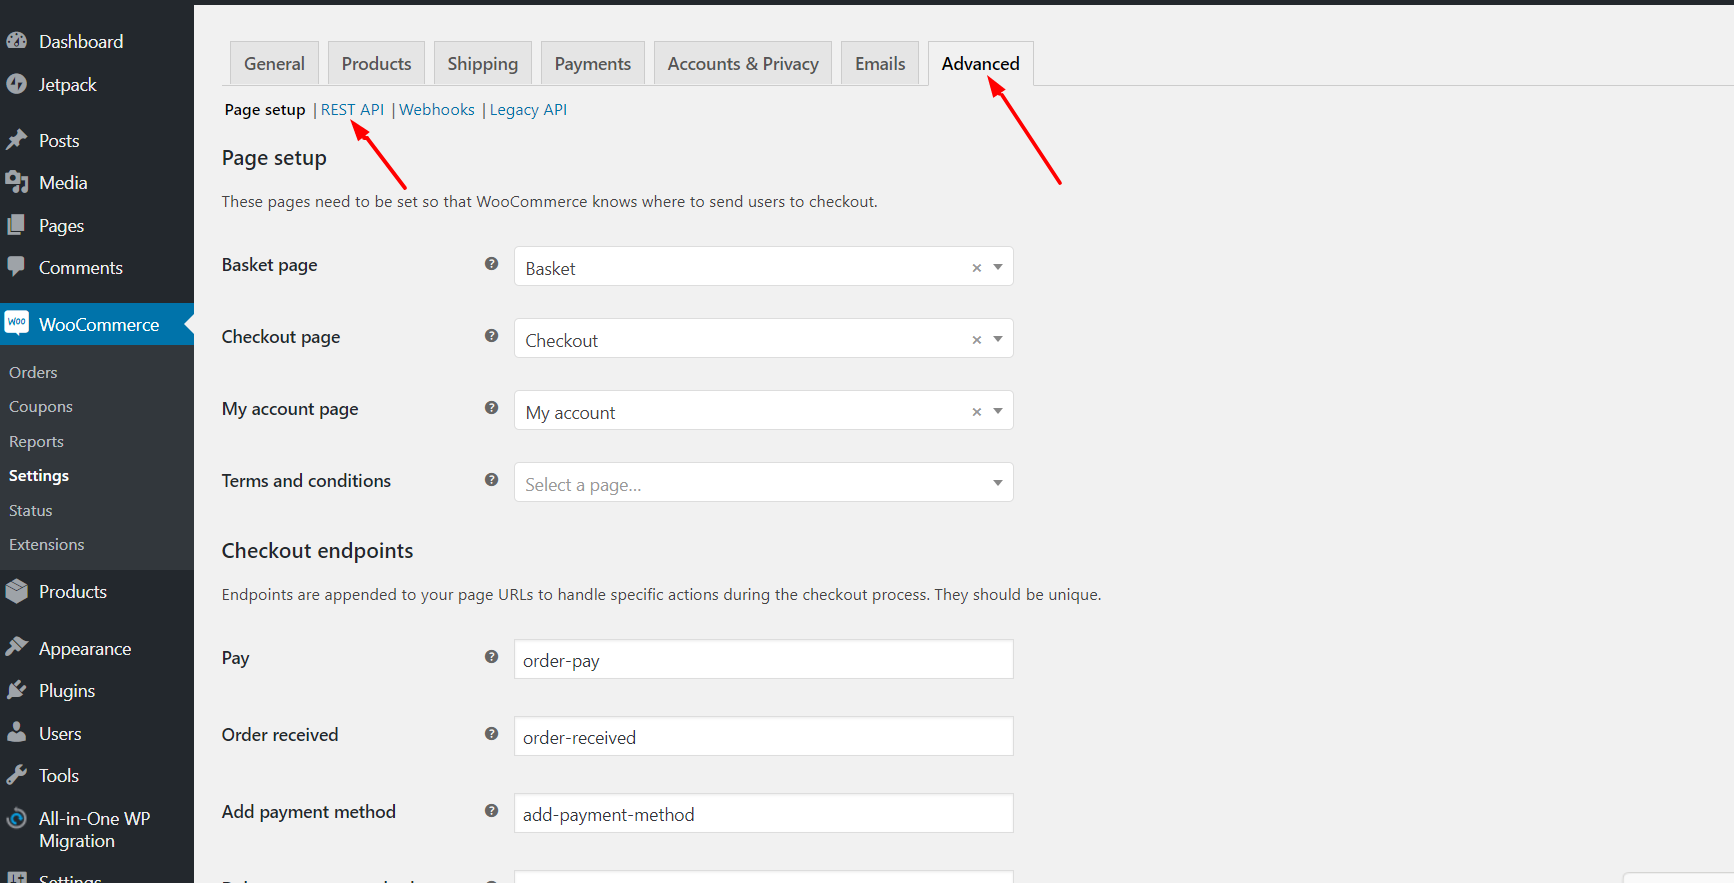Clear the Basket page selection with ×
The image size is (1734, 883).
click(x=977, y=268)
